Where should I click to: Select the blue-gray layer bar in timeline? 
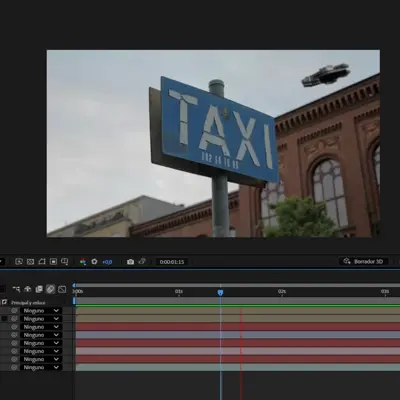tap(238, 335)
